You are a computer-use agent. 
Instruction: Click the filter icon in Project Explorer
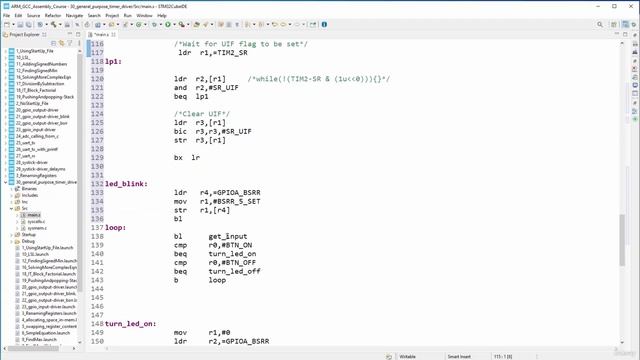pyautogui.click(x=70, y=42)
